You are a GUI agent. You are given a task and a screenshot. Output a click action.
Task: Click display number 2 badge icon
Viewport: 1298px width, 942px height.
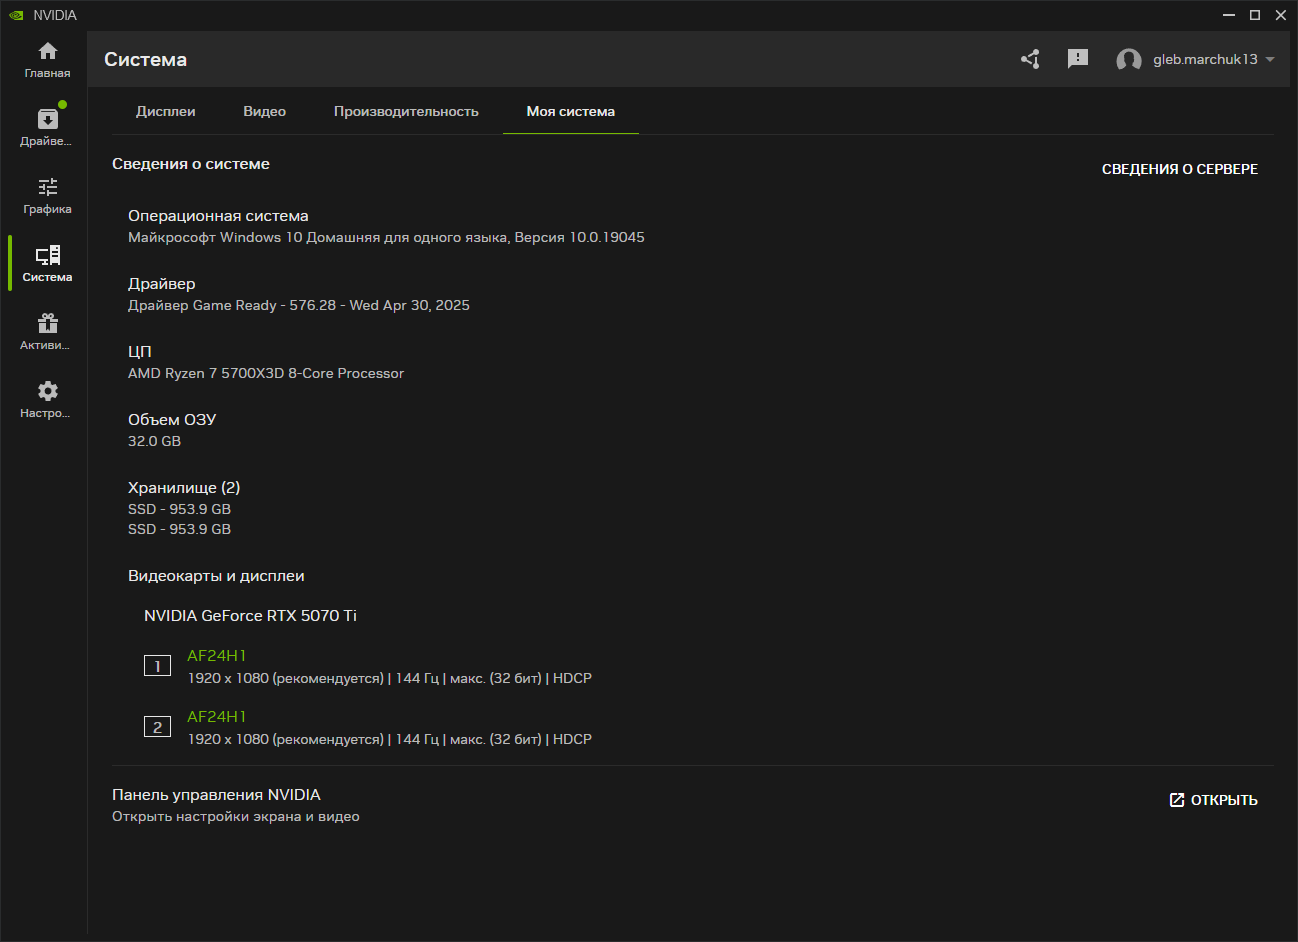pos(157,727)
